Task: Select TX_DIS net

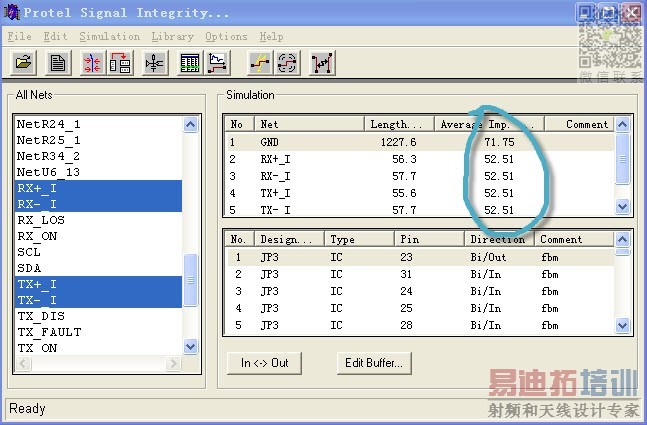Action: pyautogui.click(x=98, y=316)
